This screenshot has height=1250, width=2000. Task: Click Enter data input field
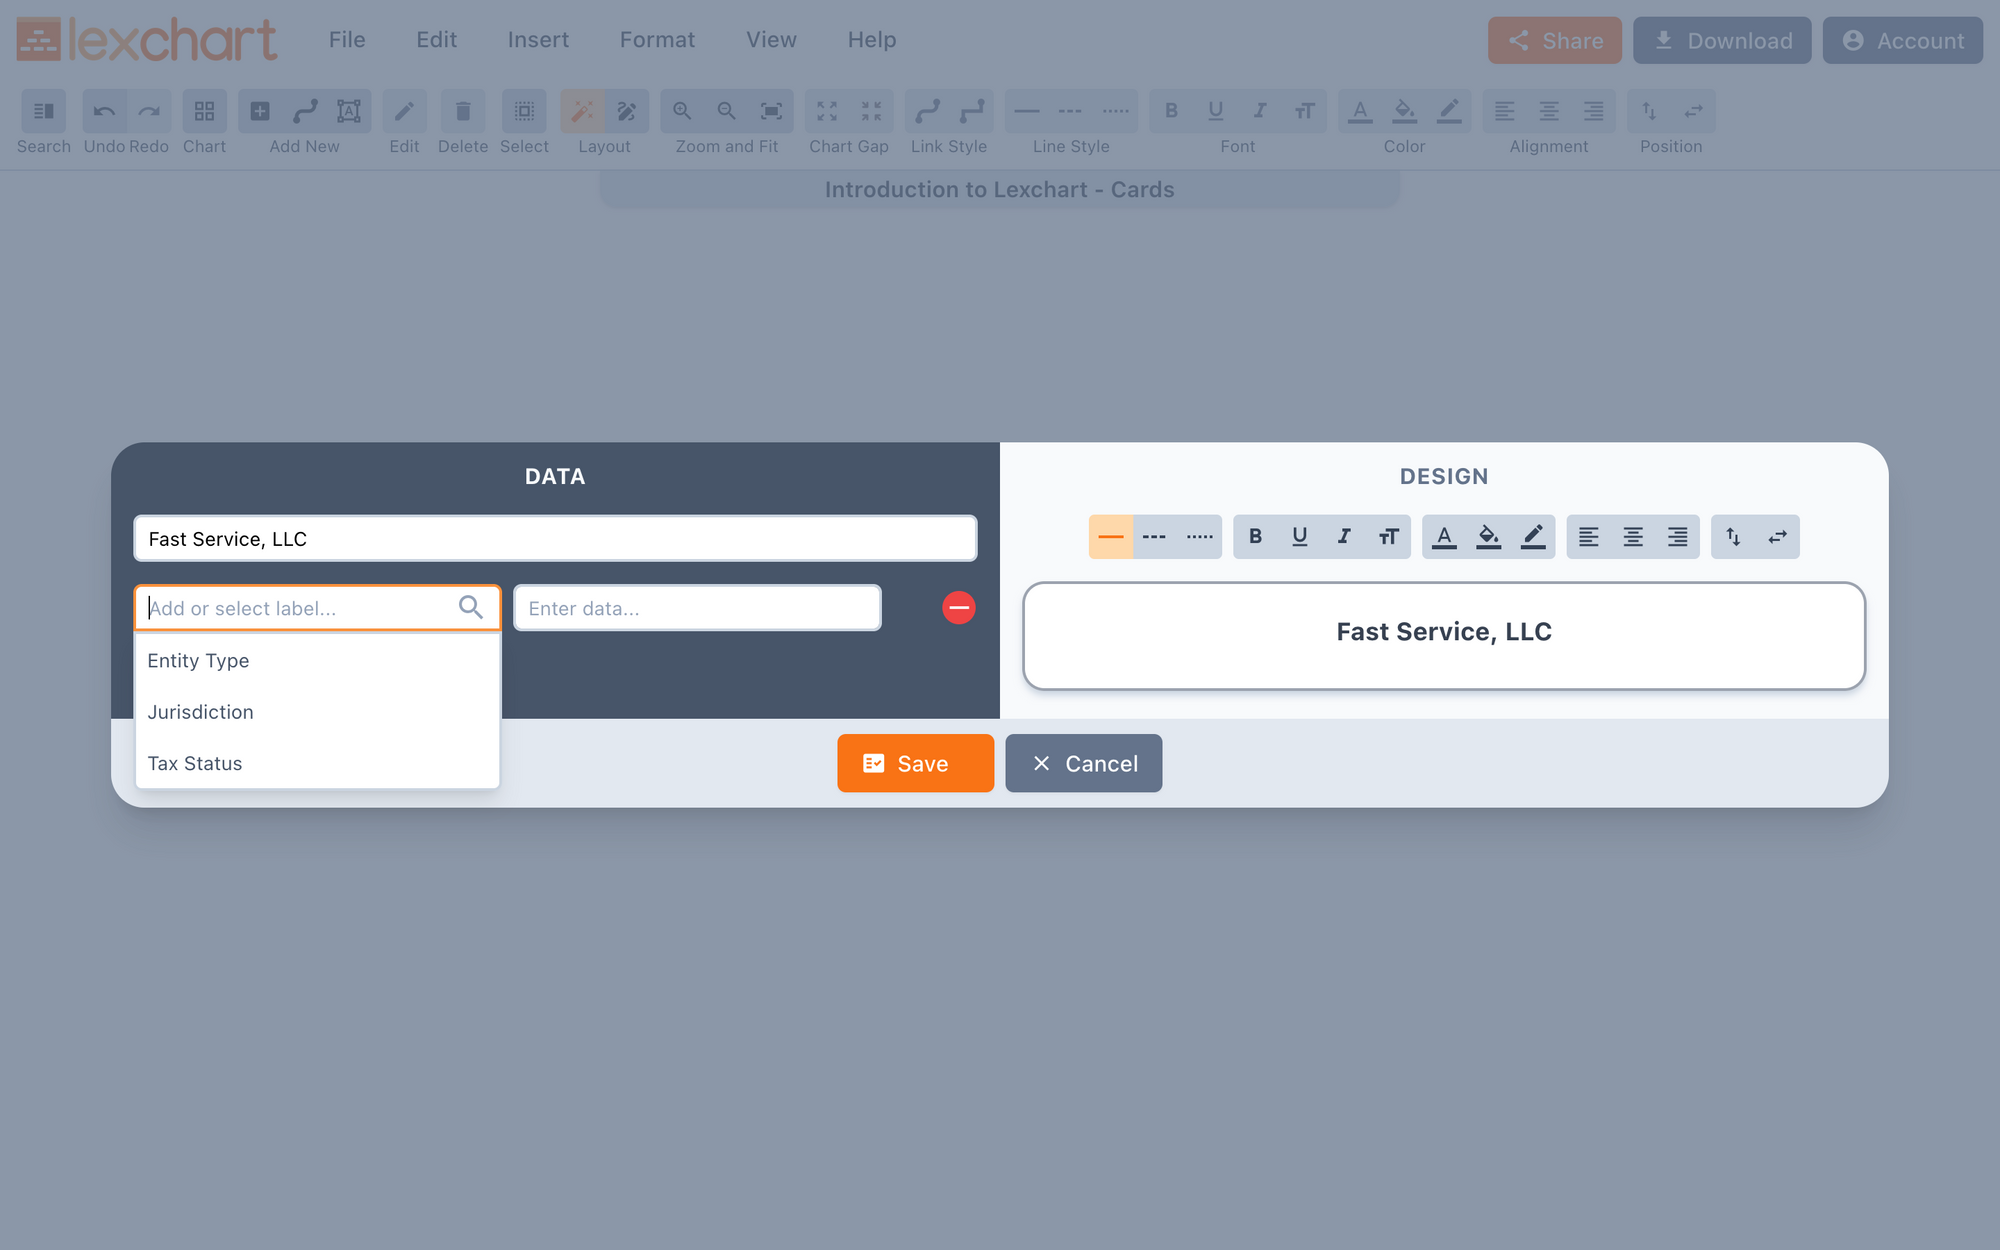(697, 608)
